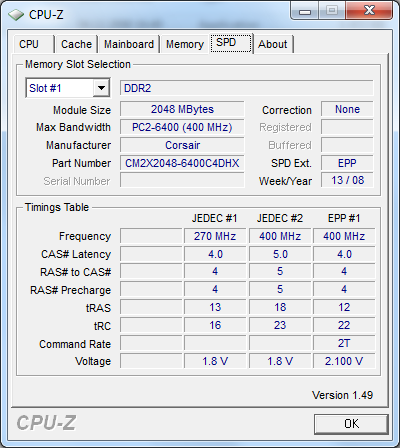The image size is (400, 448).
Task: Click the OK button
Action: [351, 424]
